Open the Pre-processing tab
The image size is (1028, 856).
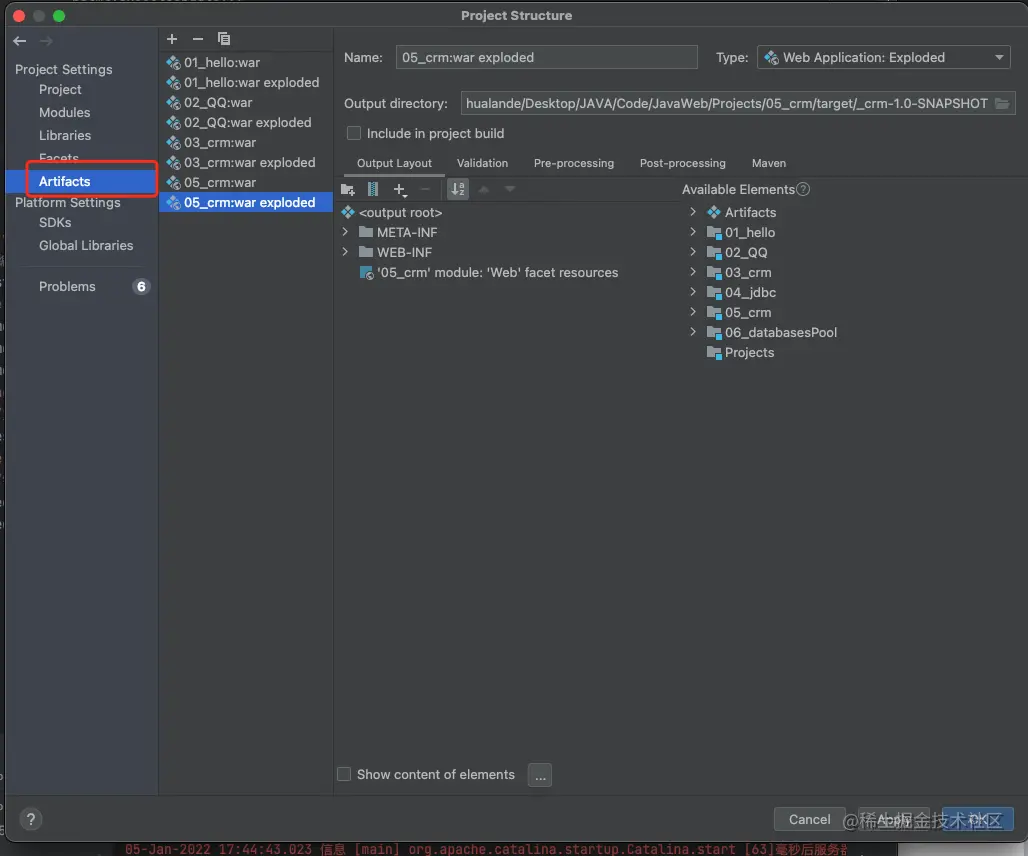pyautogui.click(x=574, y=163)
